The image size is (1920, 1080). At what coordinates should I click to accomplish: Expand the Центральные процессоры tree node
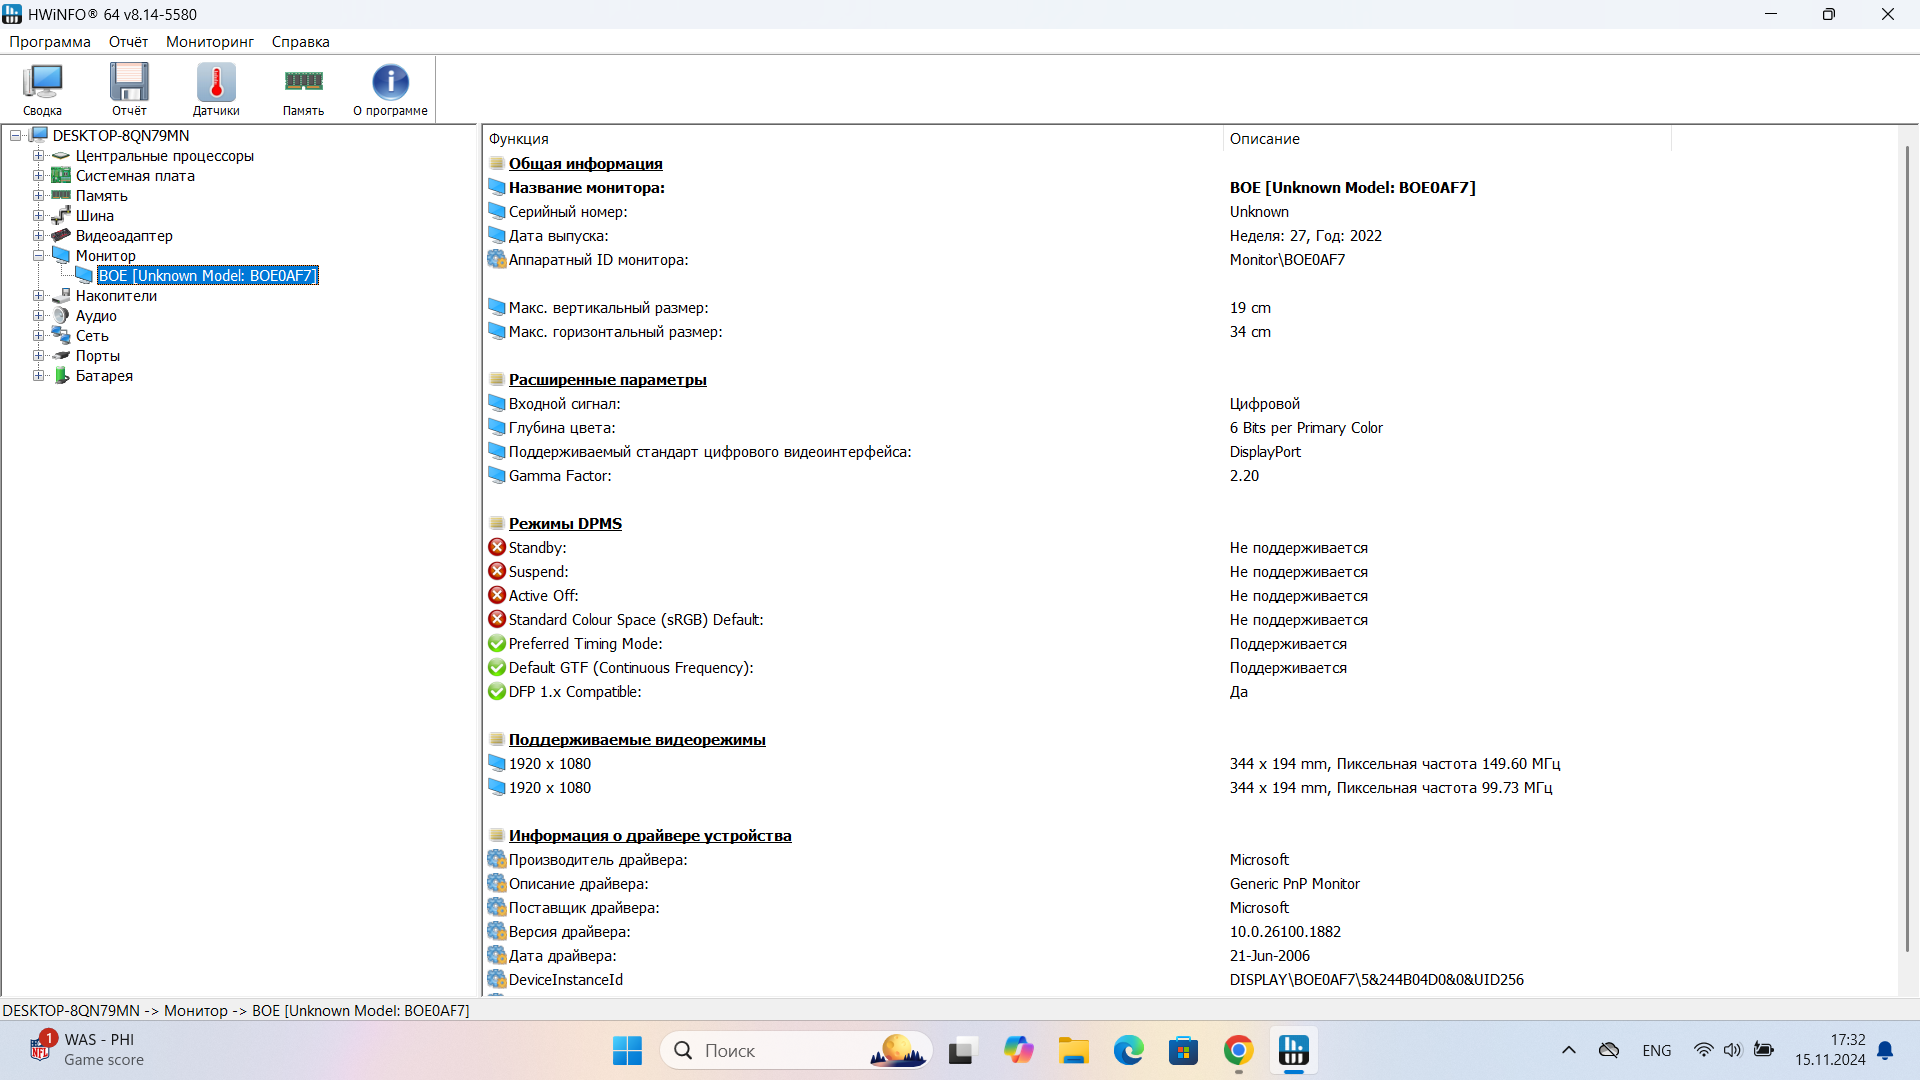click(38, 156)
